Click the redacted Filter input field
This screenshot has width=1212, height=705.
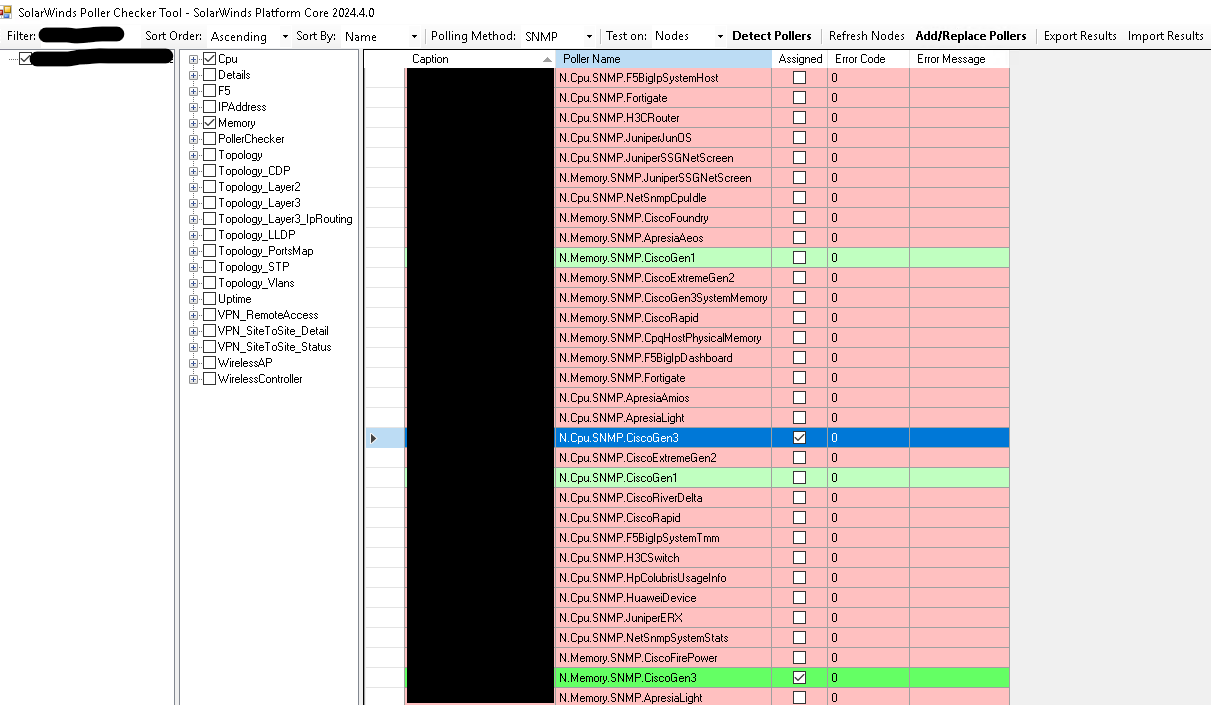[83, 35]
